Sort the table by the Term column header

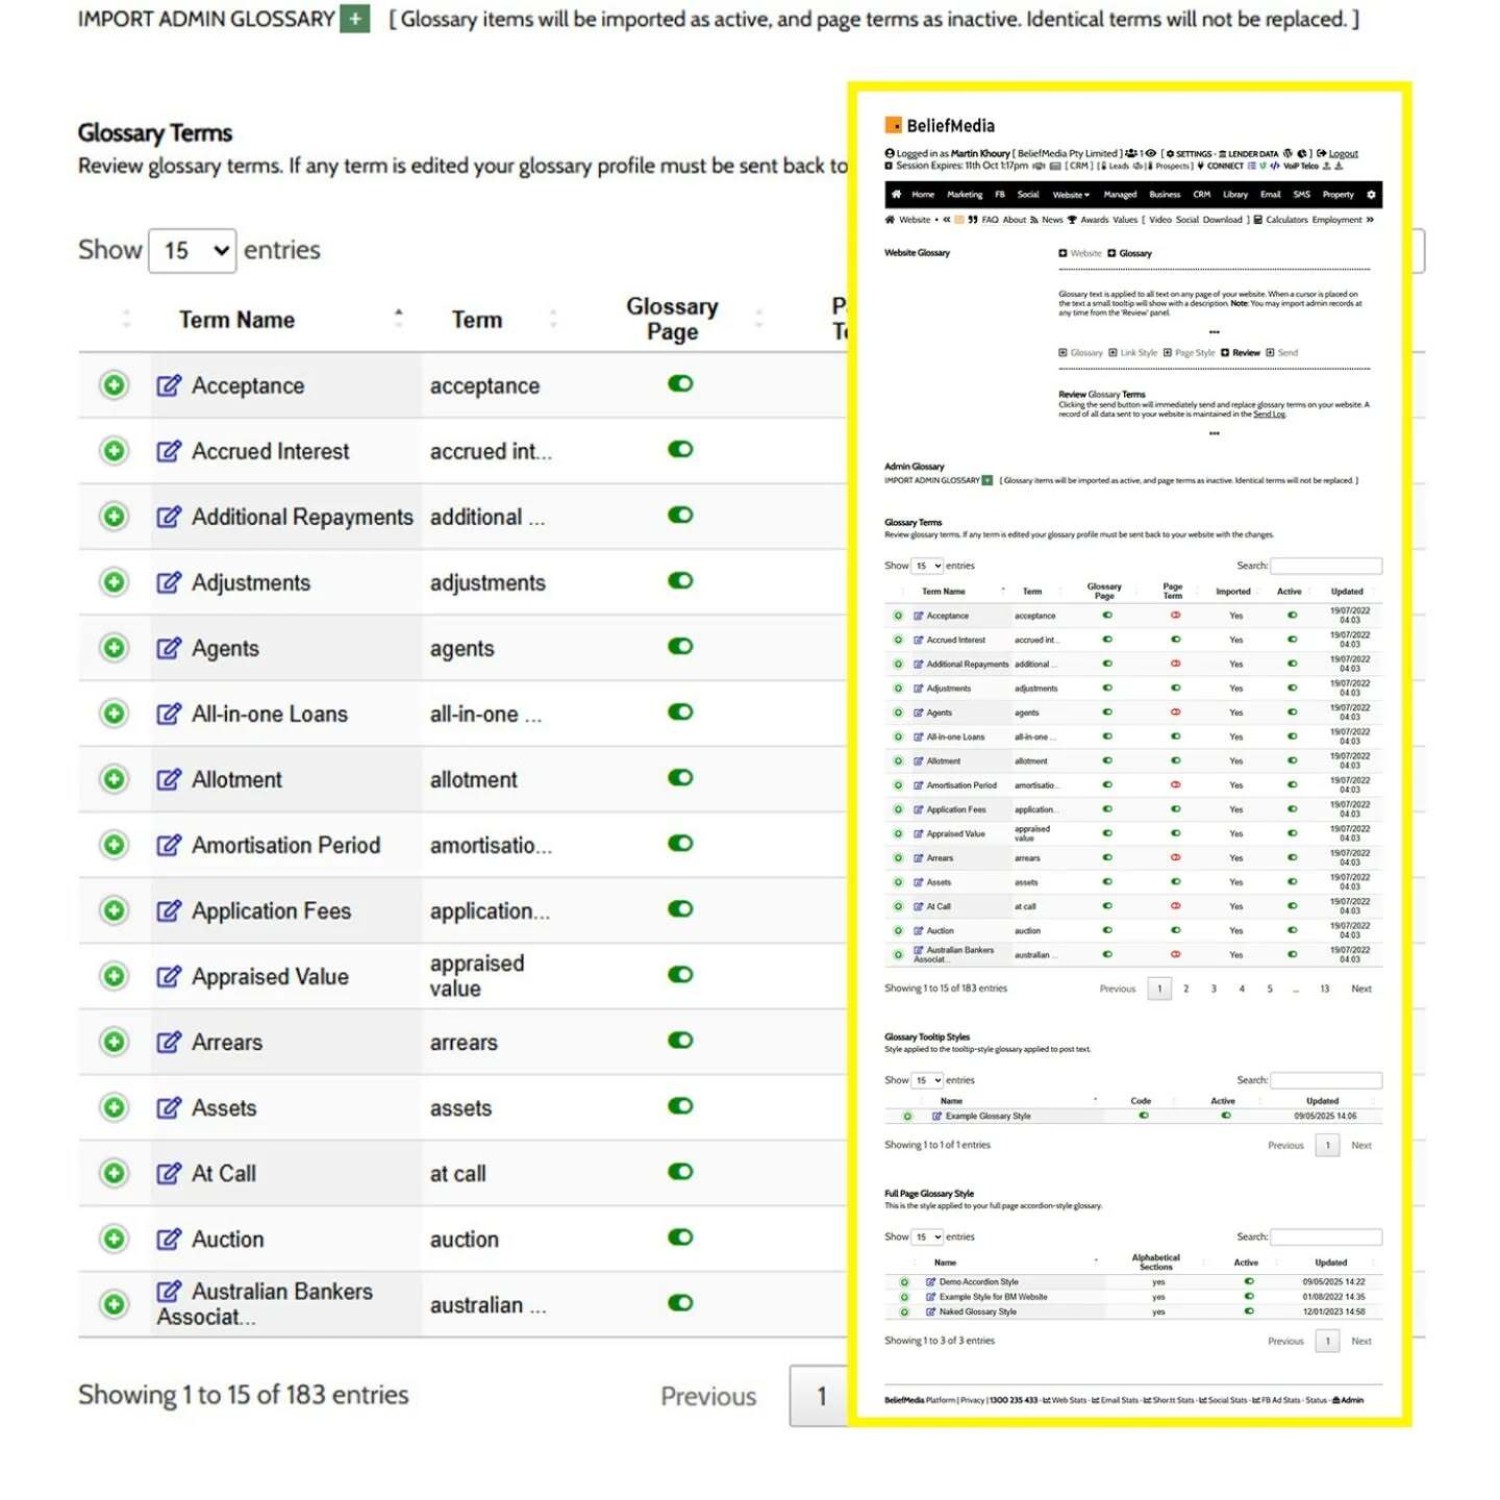[x=477, y=320]
